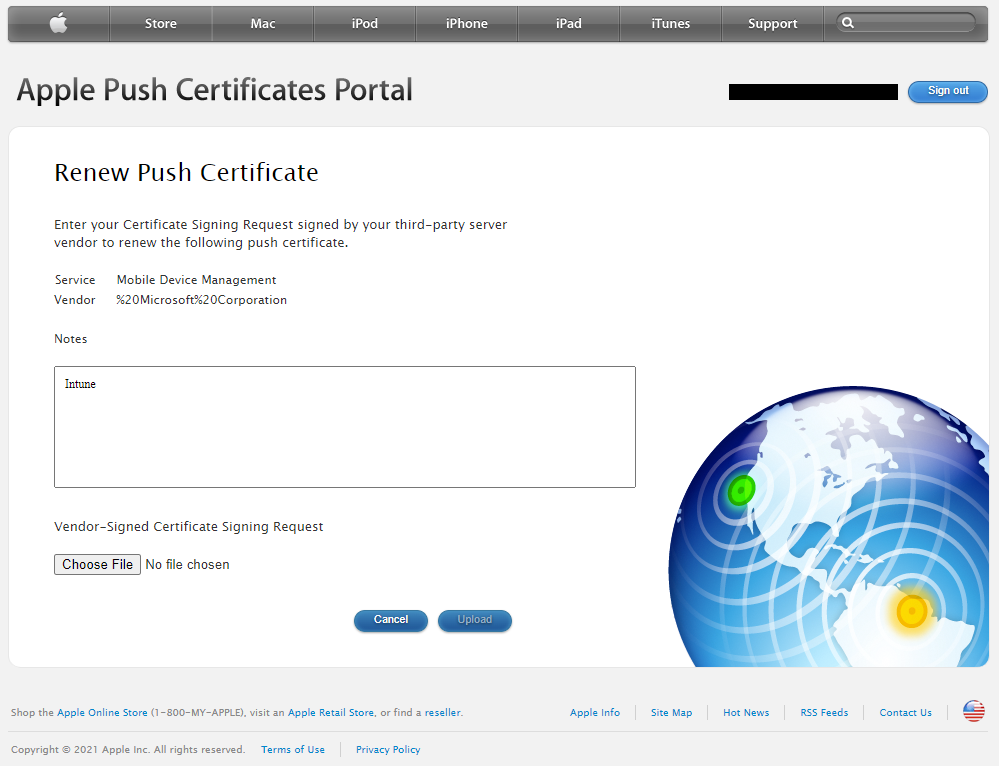This screenshot has width=999, height=766.
Task: Click the Apple logo in navigation bar
Action: click(x=59, y=24)
